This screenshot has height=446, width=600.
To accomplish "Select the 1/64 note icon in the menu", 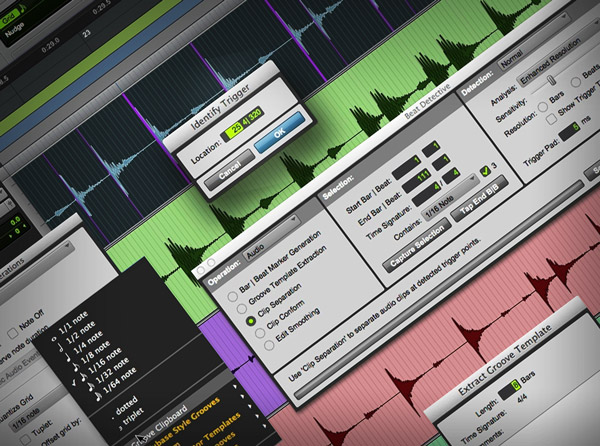I will pos(98,397).
